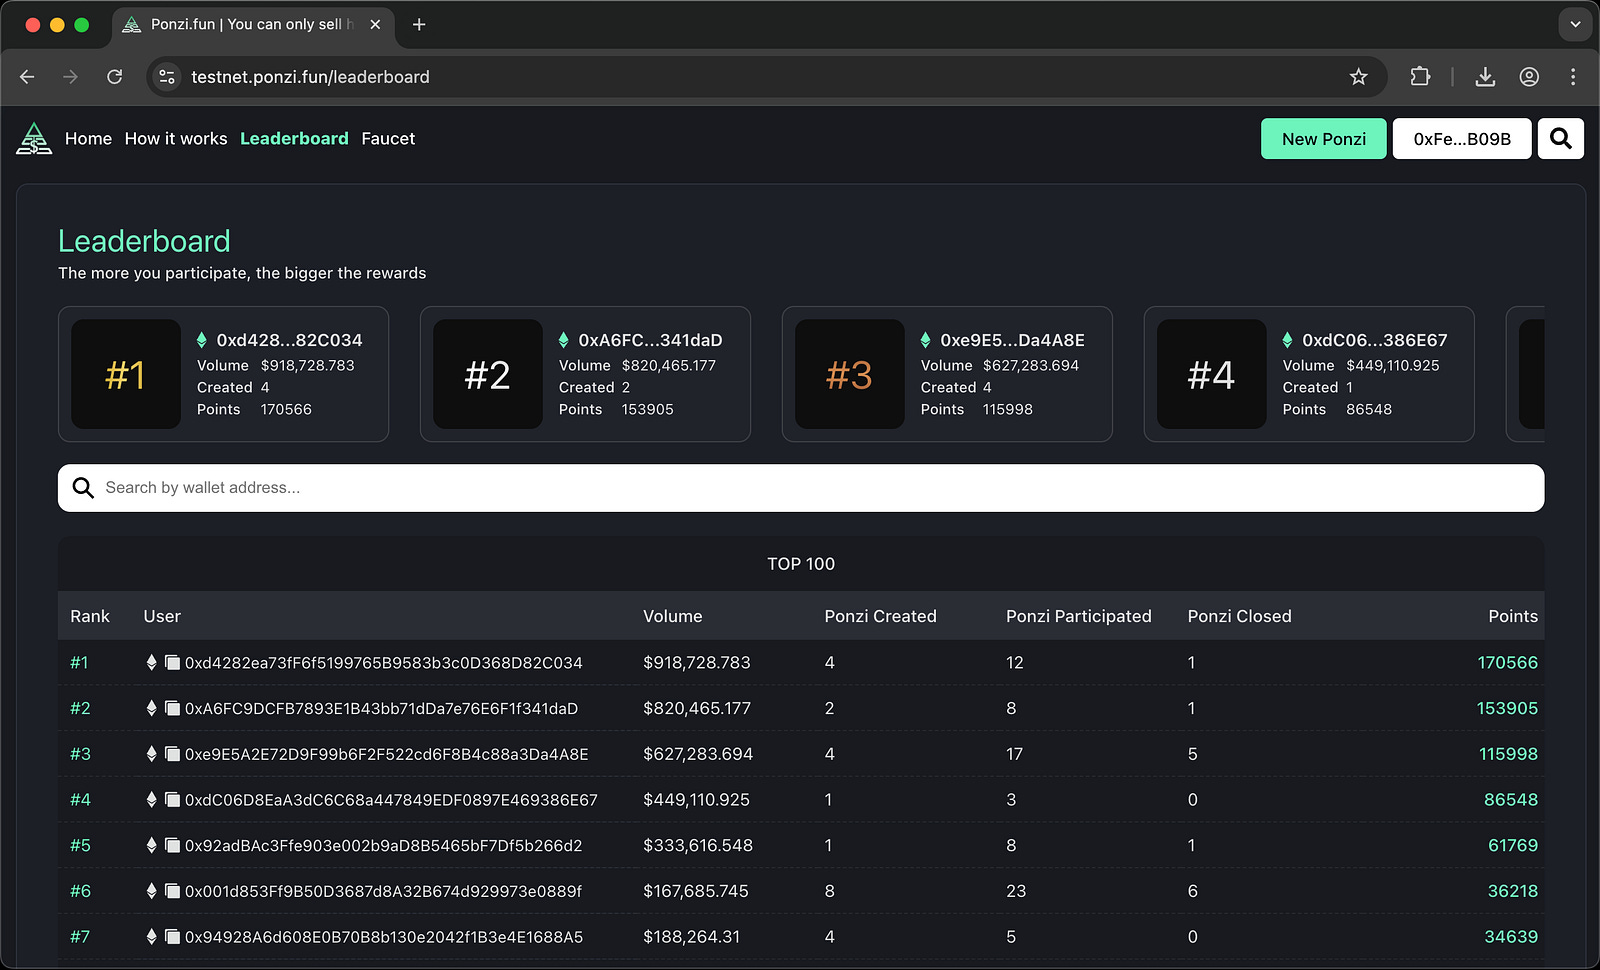This screenshot has width=1600, height=970.
Task: Go to the Home nav link
Action: tap(88, 139)
